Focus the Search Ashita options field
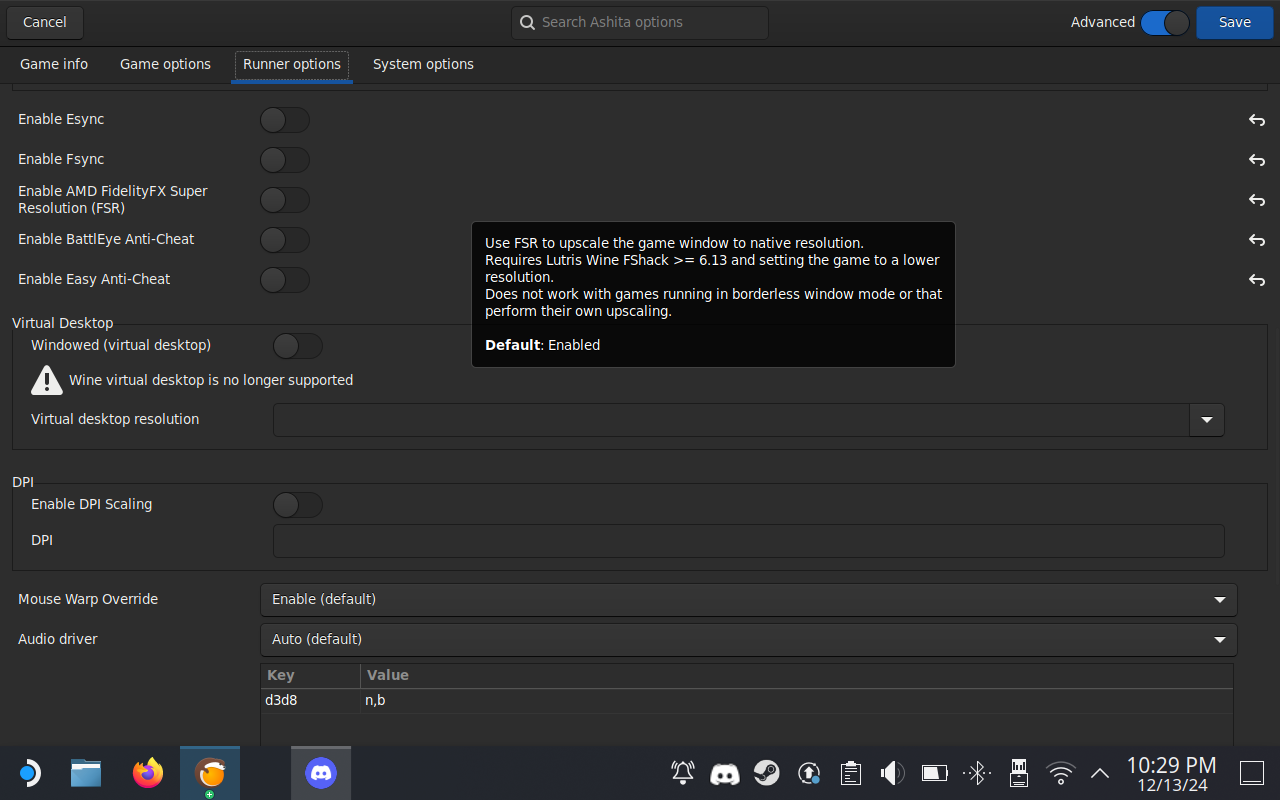 640,22
